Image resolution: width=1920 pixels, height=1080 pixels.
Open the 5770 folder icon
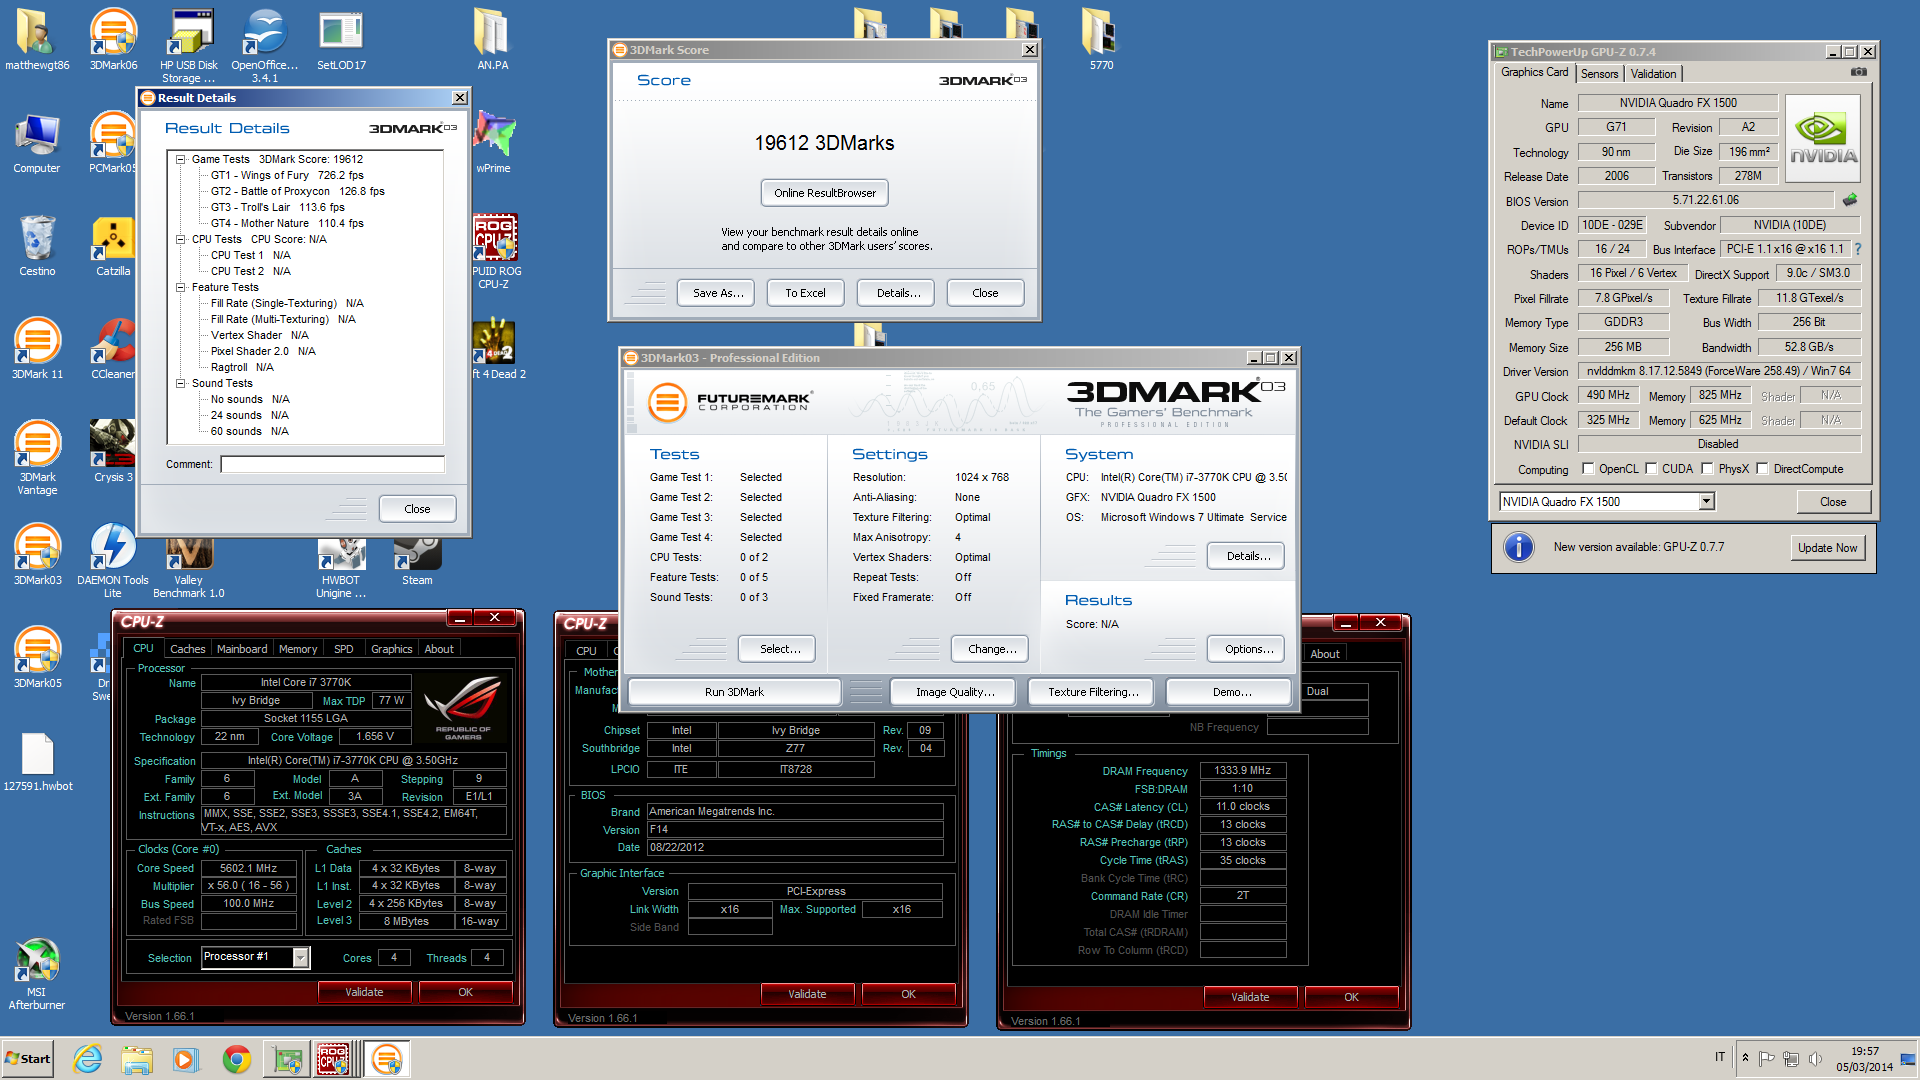[1100, 40]
